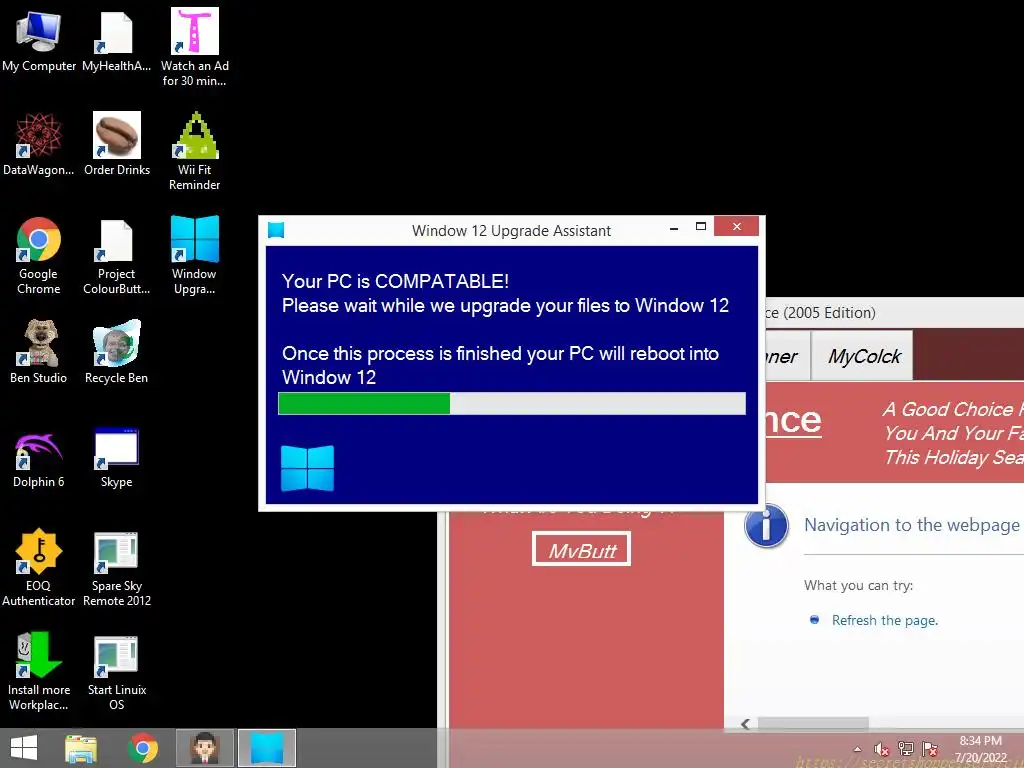
Task: Click the 'Your PC is COMPATABLE!' text
Action: coord(395,281)
